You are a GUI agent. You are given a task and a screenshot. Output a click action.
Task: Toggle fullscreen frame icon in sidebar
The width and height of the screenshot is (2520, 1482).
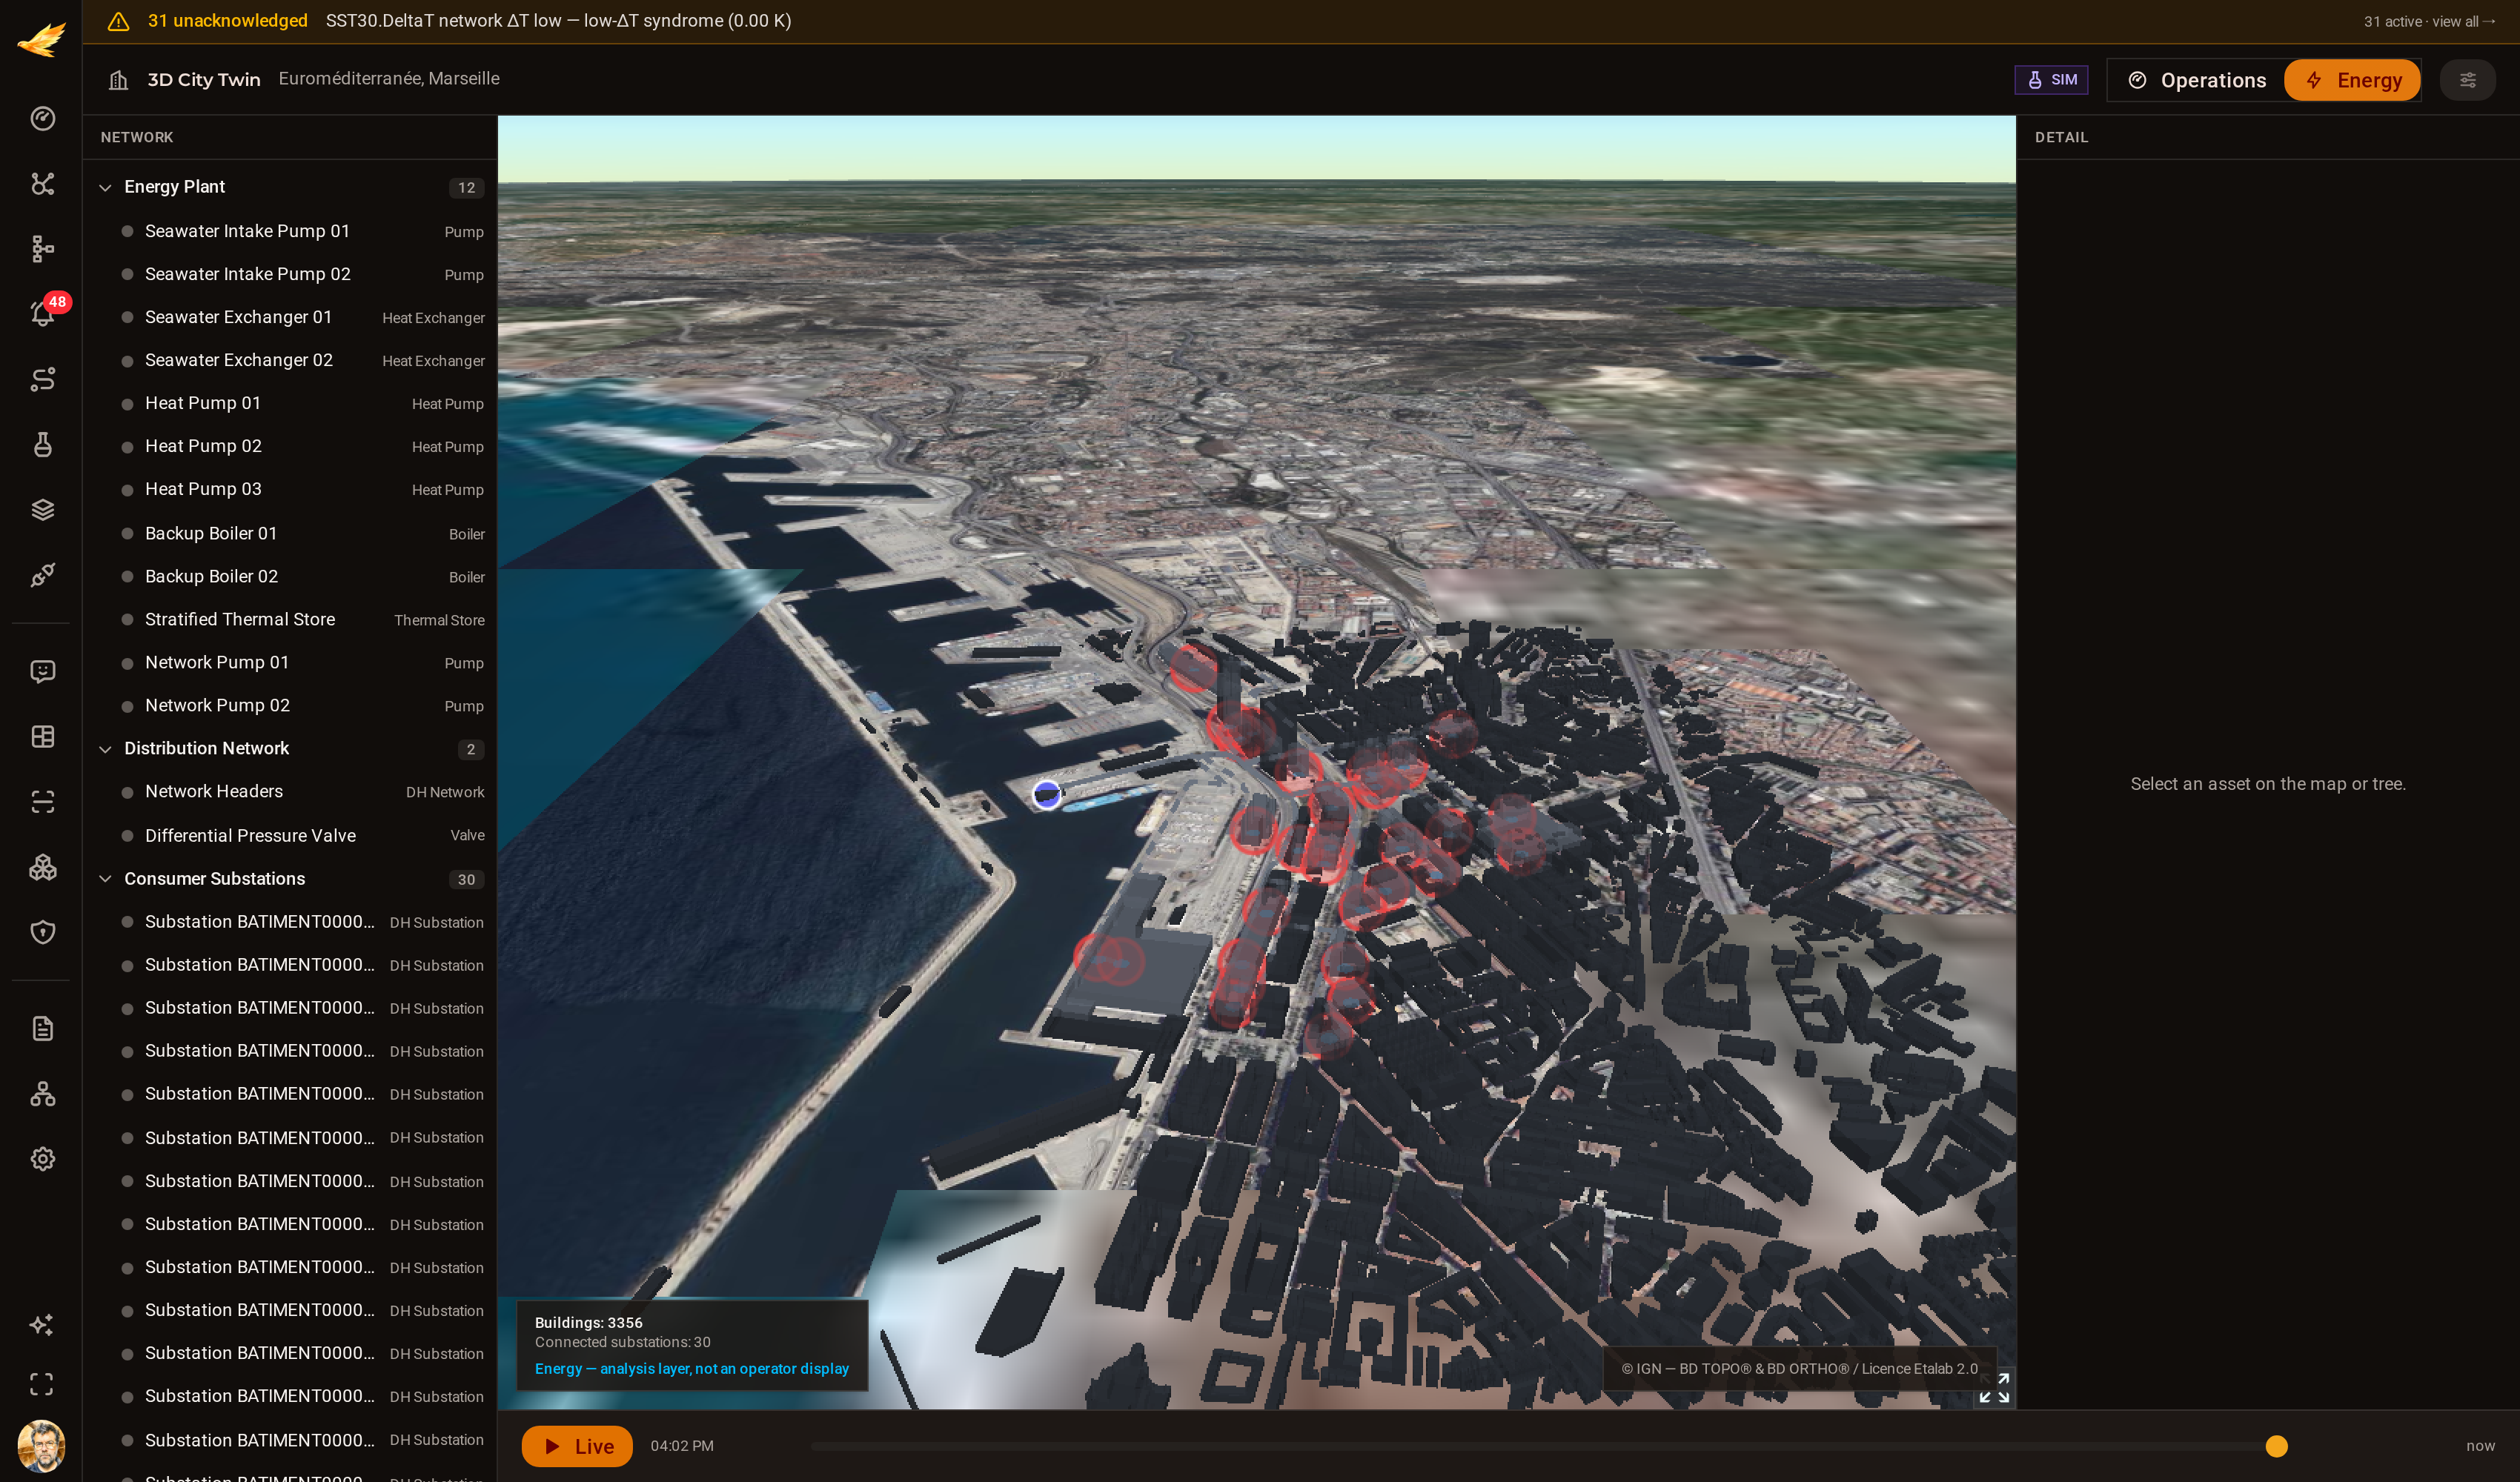(x=42, y=1384)
